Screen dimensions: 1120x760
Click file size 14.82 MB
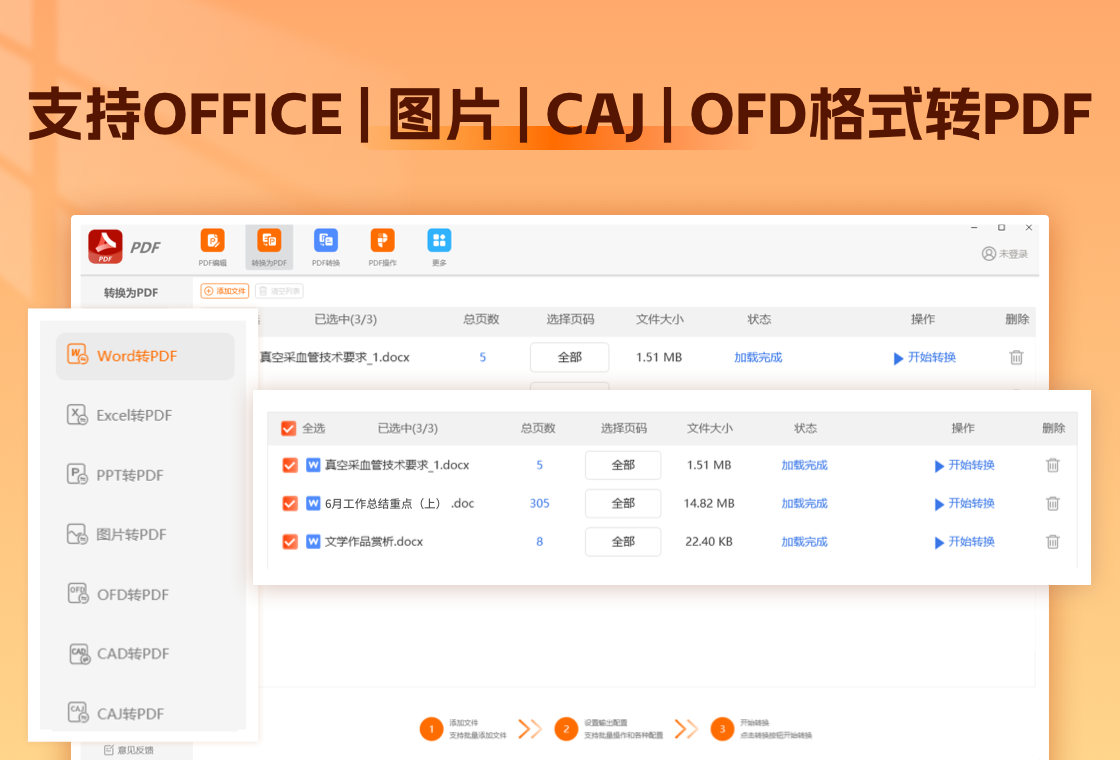[x=709, y=504]
